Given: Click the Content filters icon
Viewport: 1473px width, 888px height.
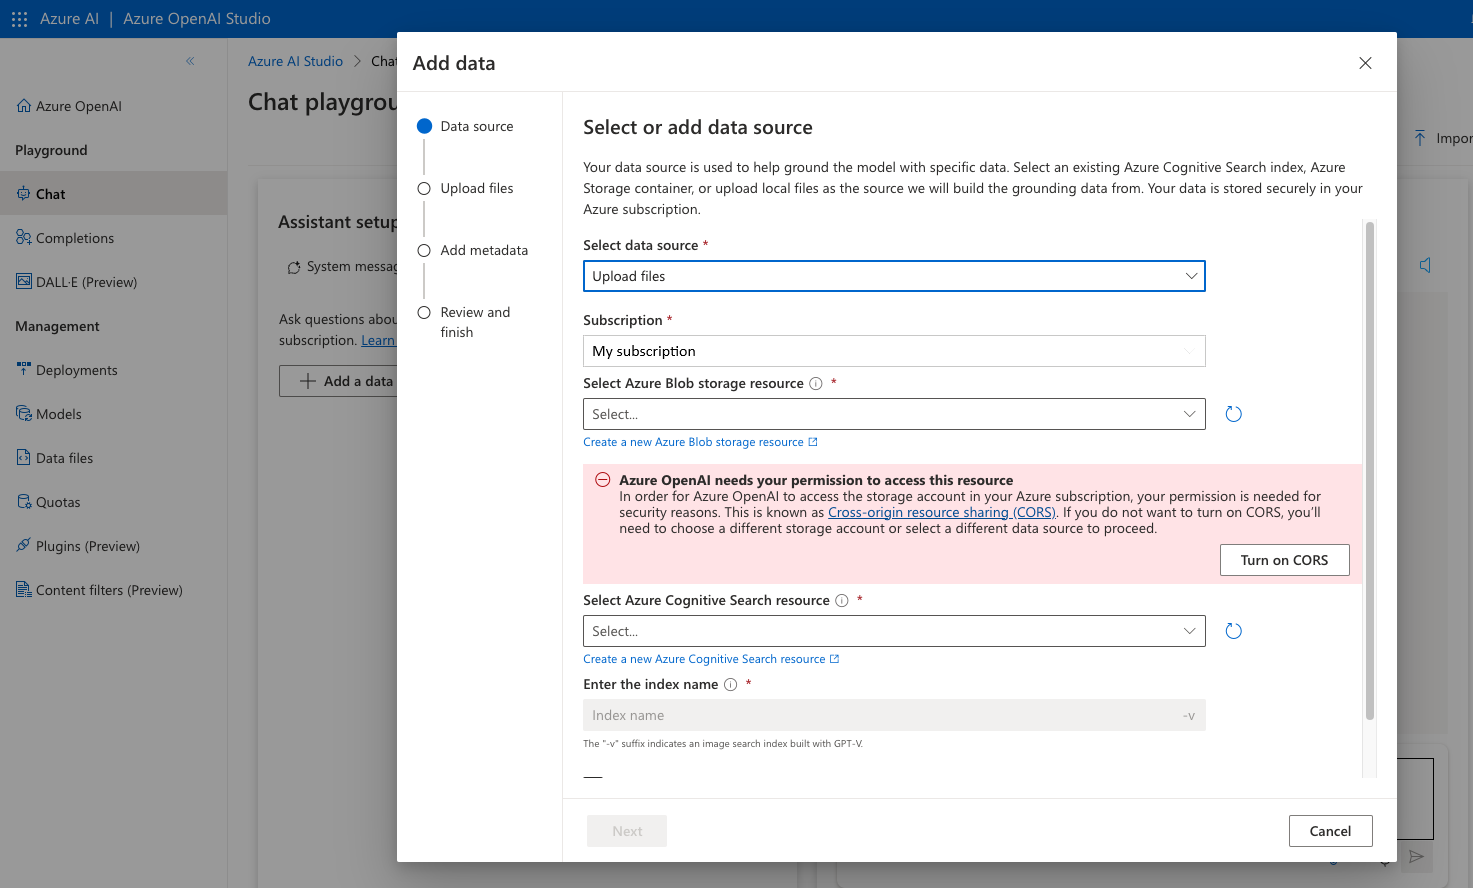Looking at the screenshot, I should 24,590.
